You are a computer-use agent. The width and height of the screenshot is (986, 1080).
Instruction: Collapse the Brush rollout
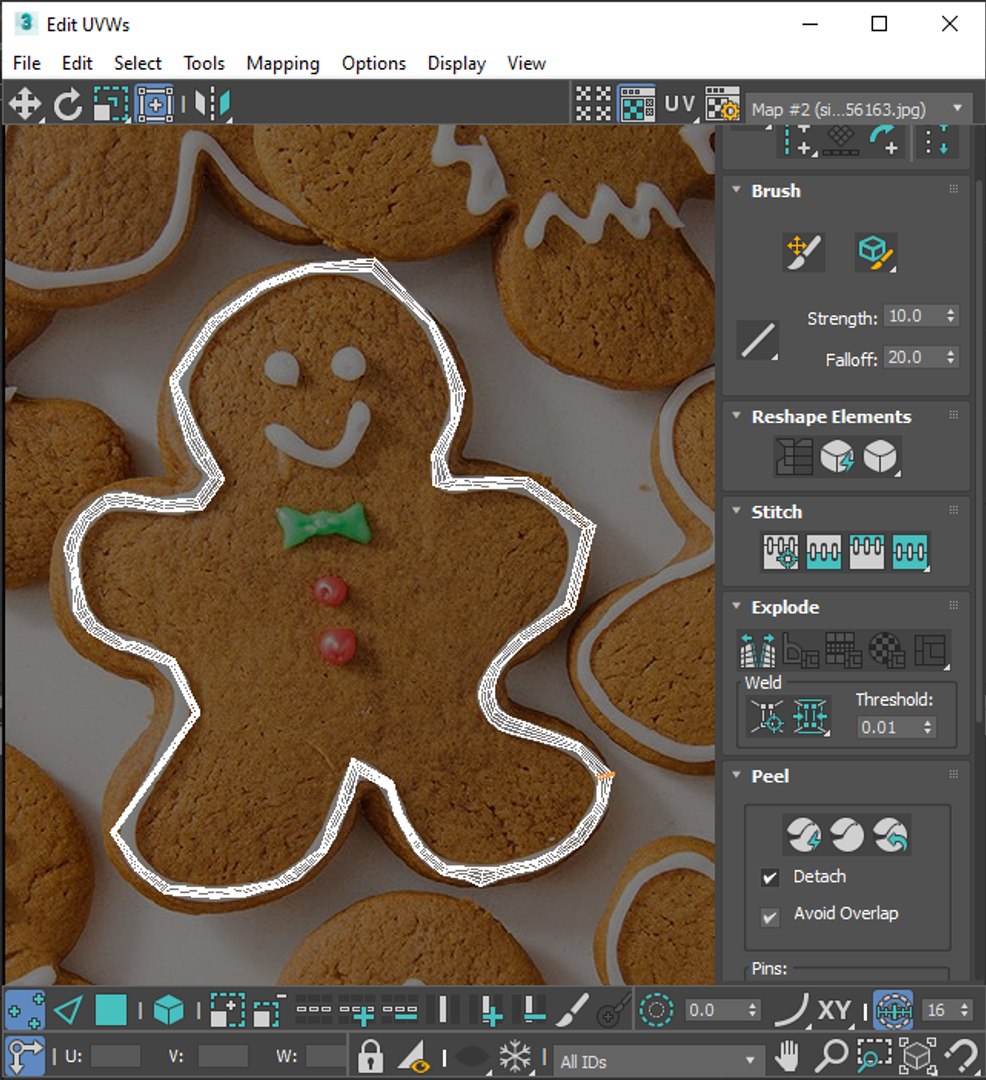point(736,189)
